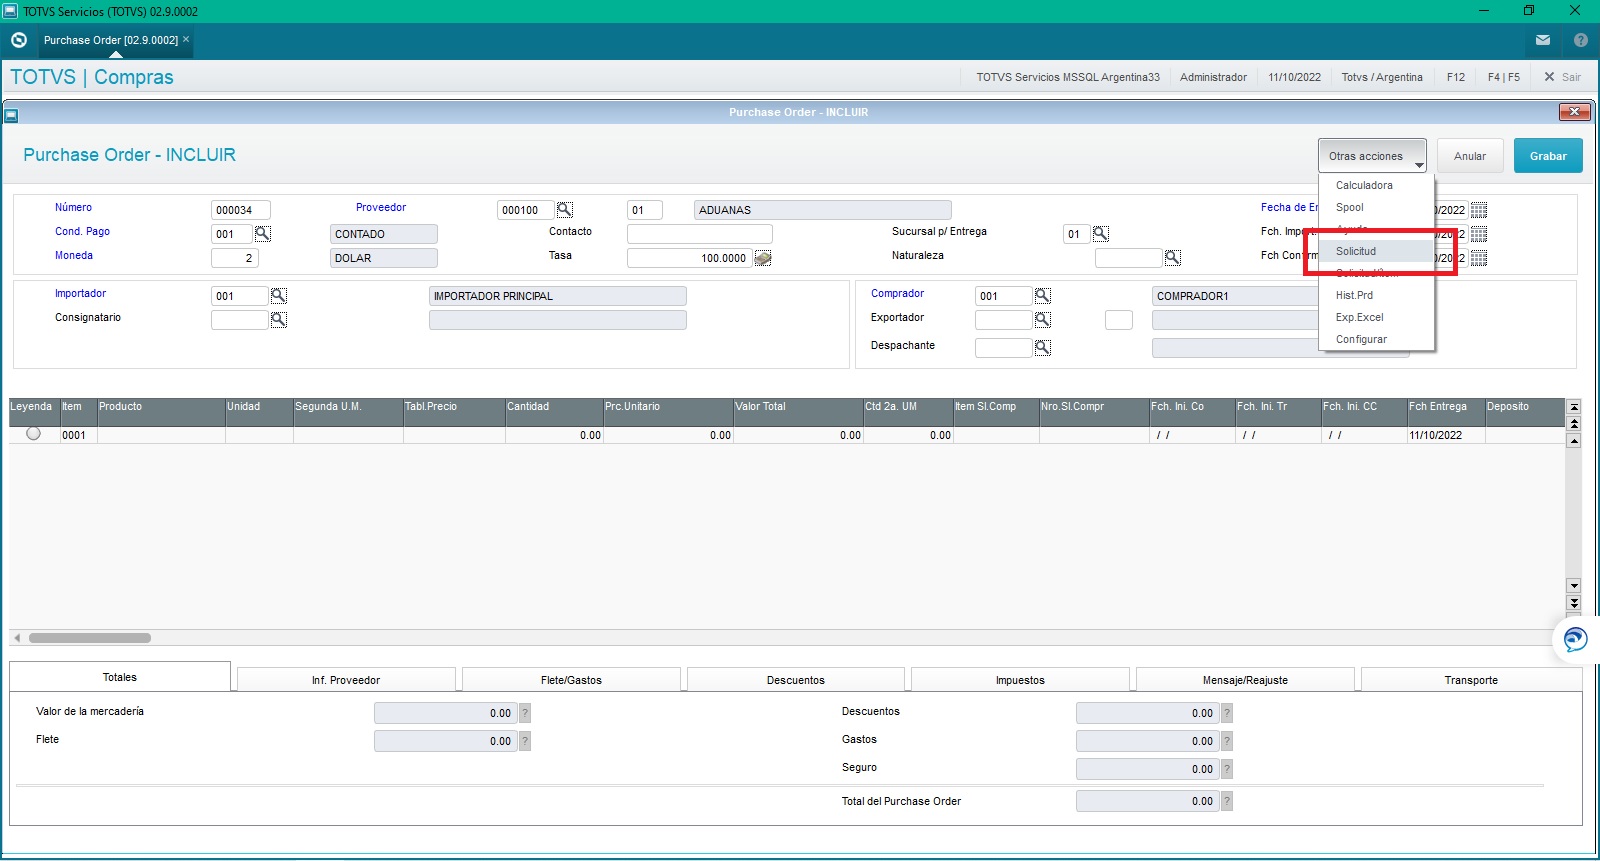Viewport: 1600px width, 861px height.
Task: Click the mail envelope icon in header
Action: coord(1543,40)
